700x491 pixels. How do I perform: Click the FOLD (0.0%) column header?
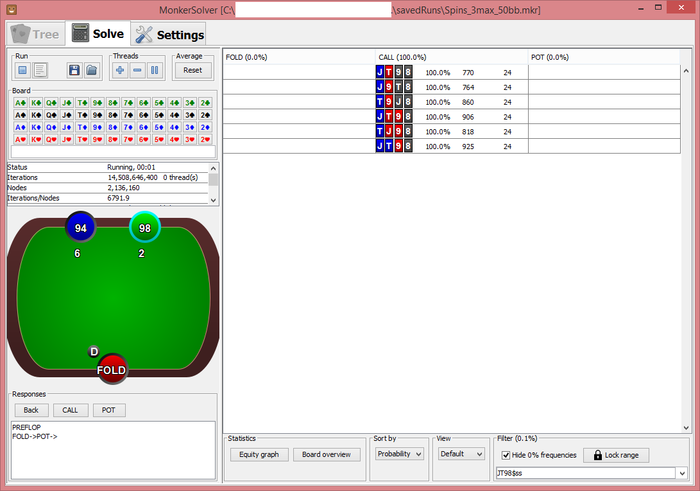(299, 57)
